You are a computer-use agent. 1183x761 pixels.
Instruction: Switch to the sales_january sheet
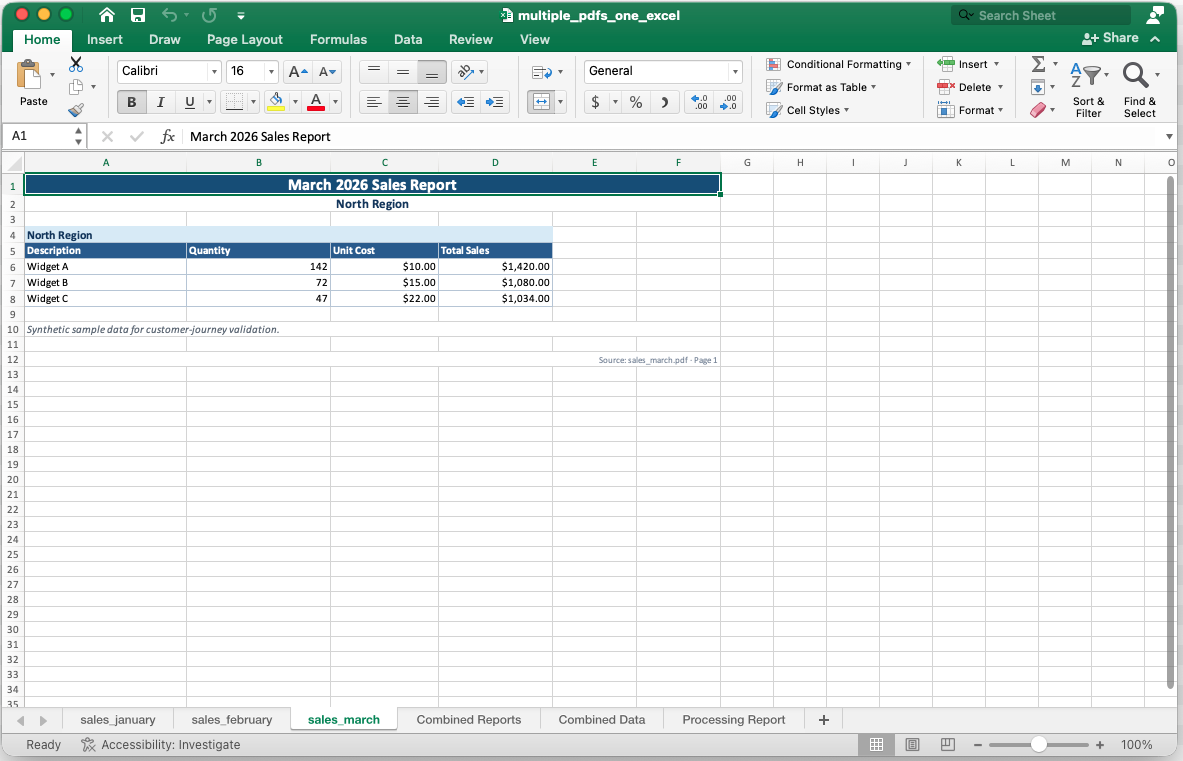point(118,720)
